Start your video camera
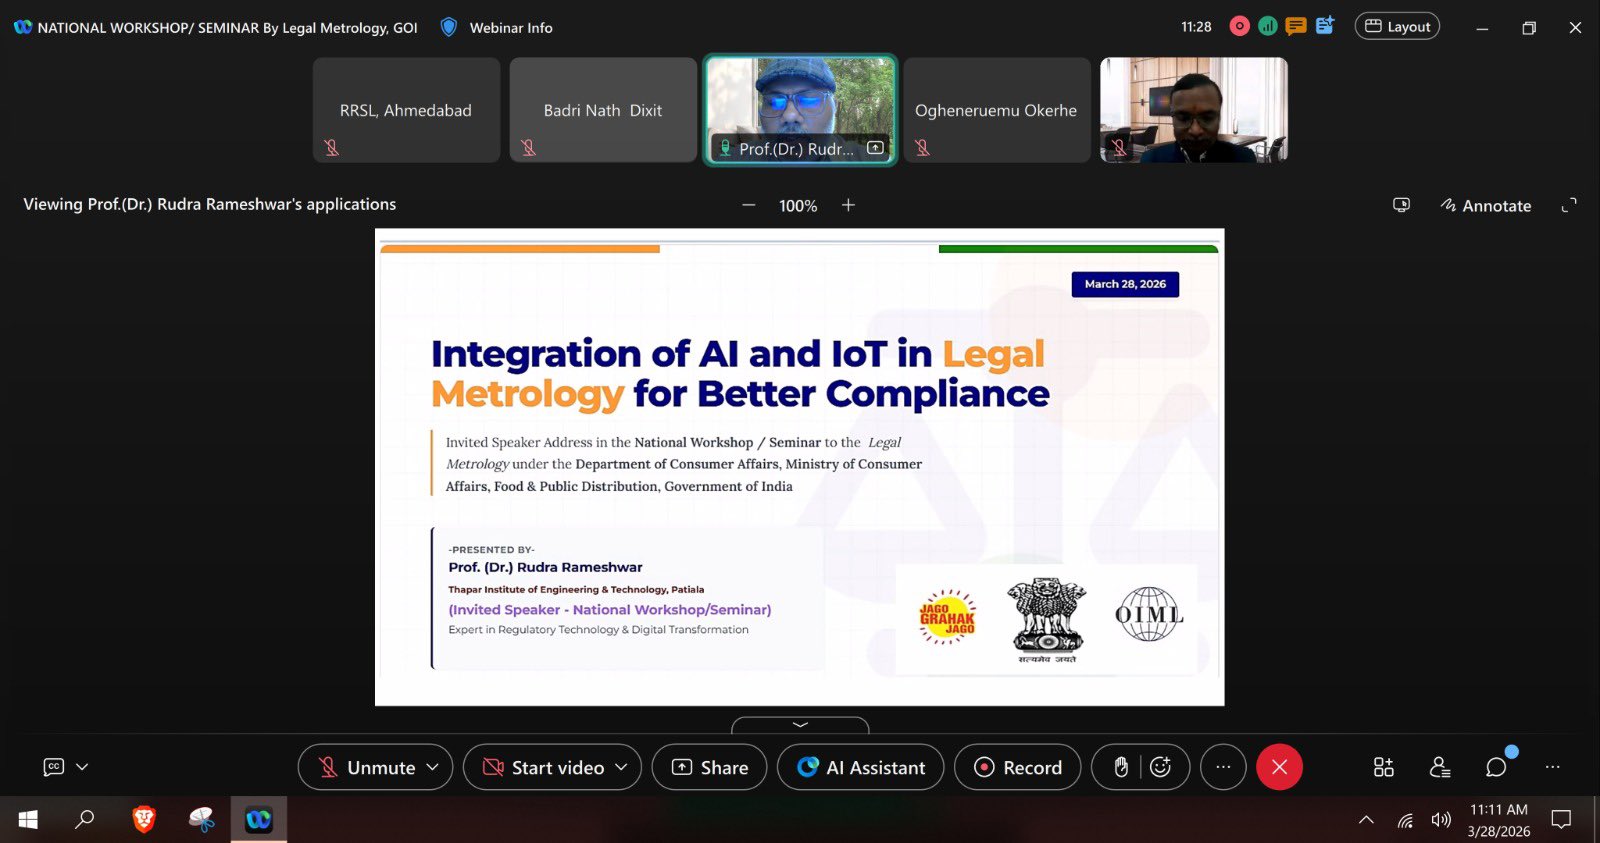Viewport: 1600px width, 843px height. 544,767
